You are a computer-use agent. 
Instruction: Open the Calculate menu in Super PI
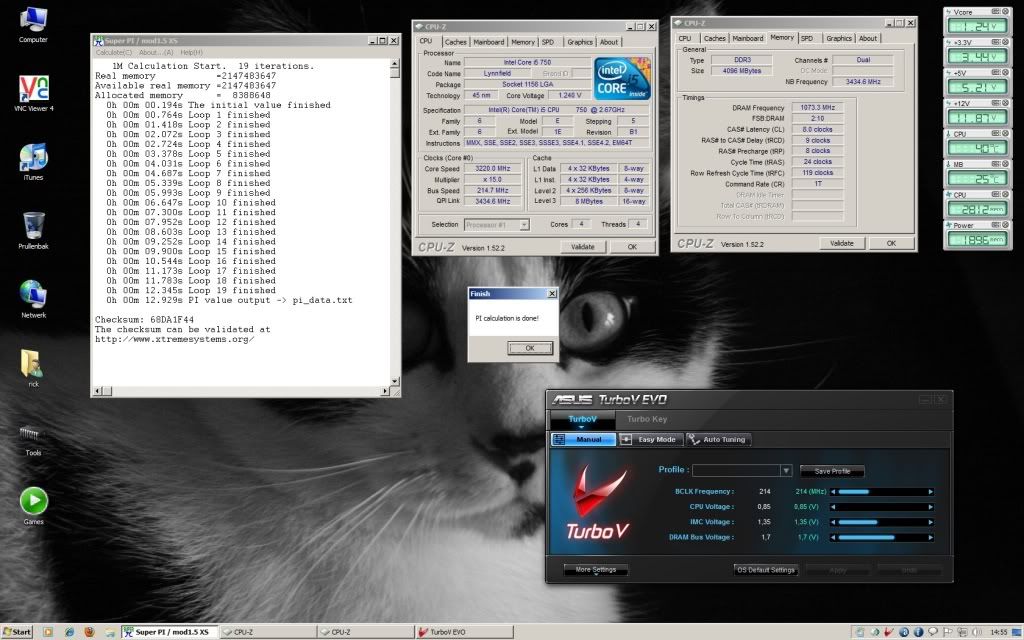click(x=113, y=52)
